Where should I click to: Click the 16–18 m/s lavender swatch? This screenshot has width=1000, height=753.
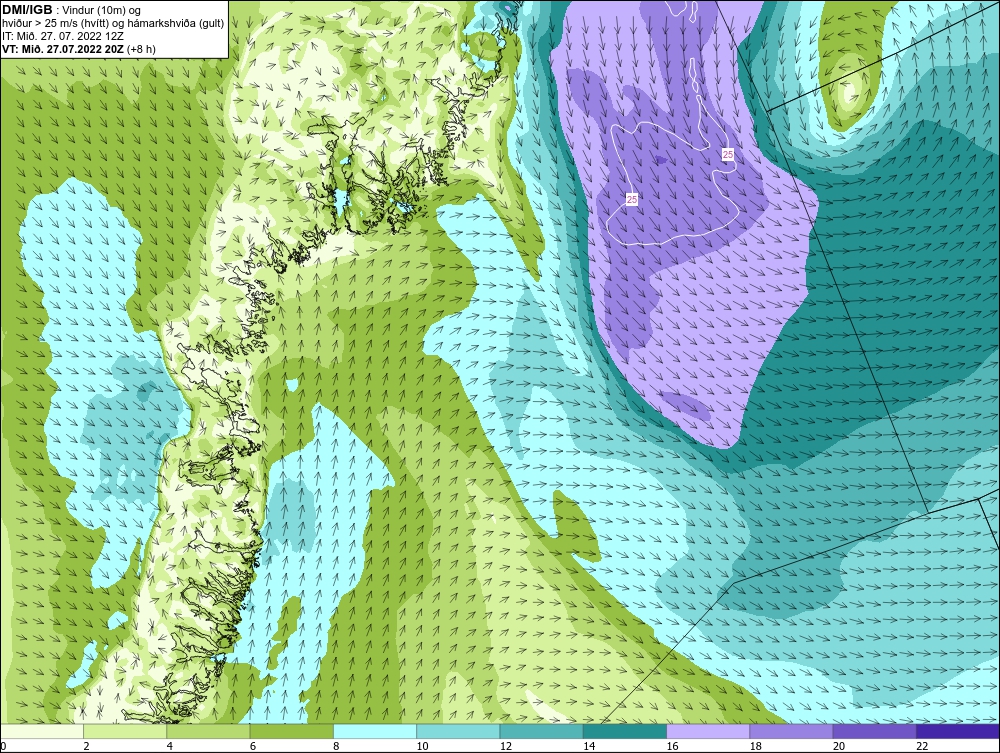(708, 731)
